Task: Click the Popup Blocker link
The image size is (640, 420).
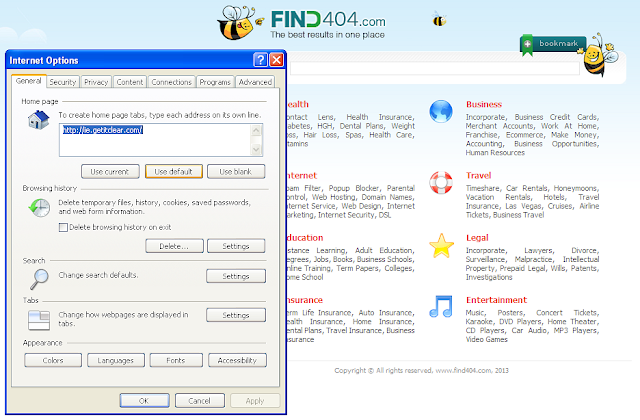Action: pos(351,188)
